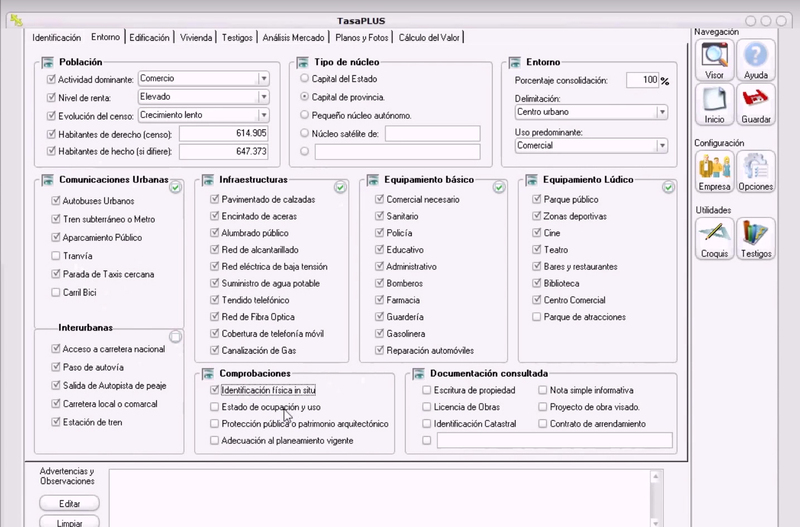Screen dimensions: 800x527
Task: Open Nivel de renta dropdown
Action: (x=263, y=97)
